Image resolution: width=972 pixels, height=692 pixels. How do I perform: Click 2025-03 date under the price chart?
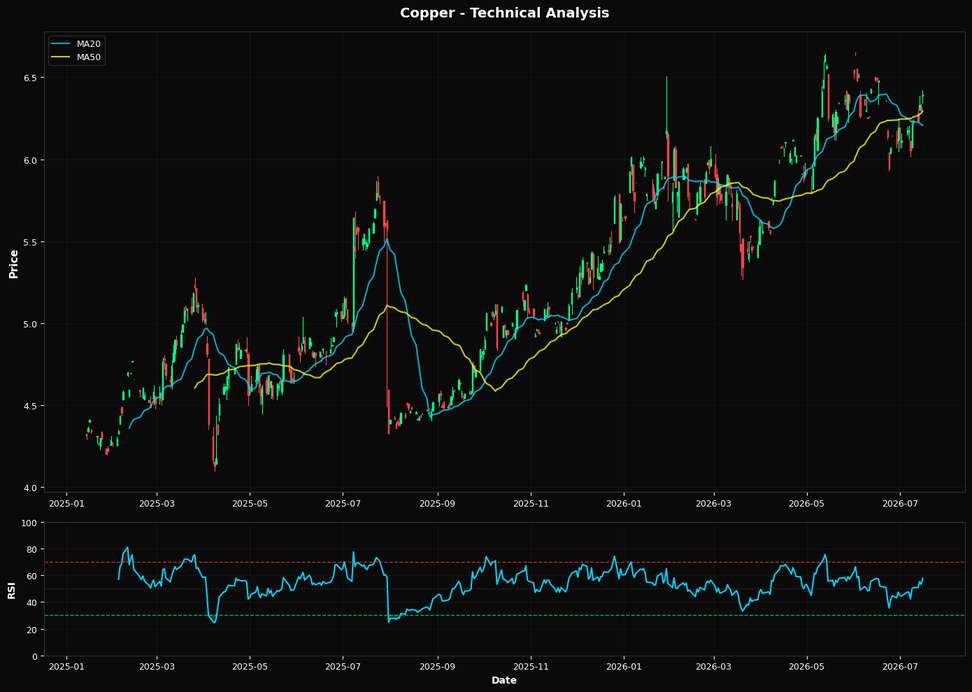click(157, 504)
